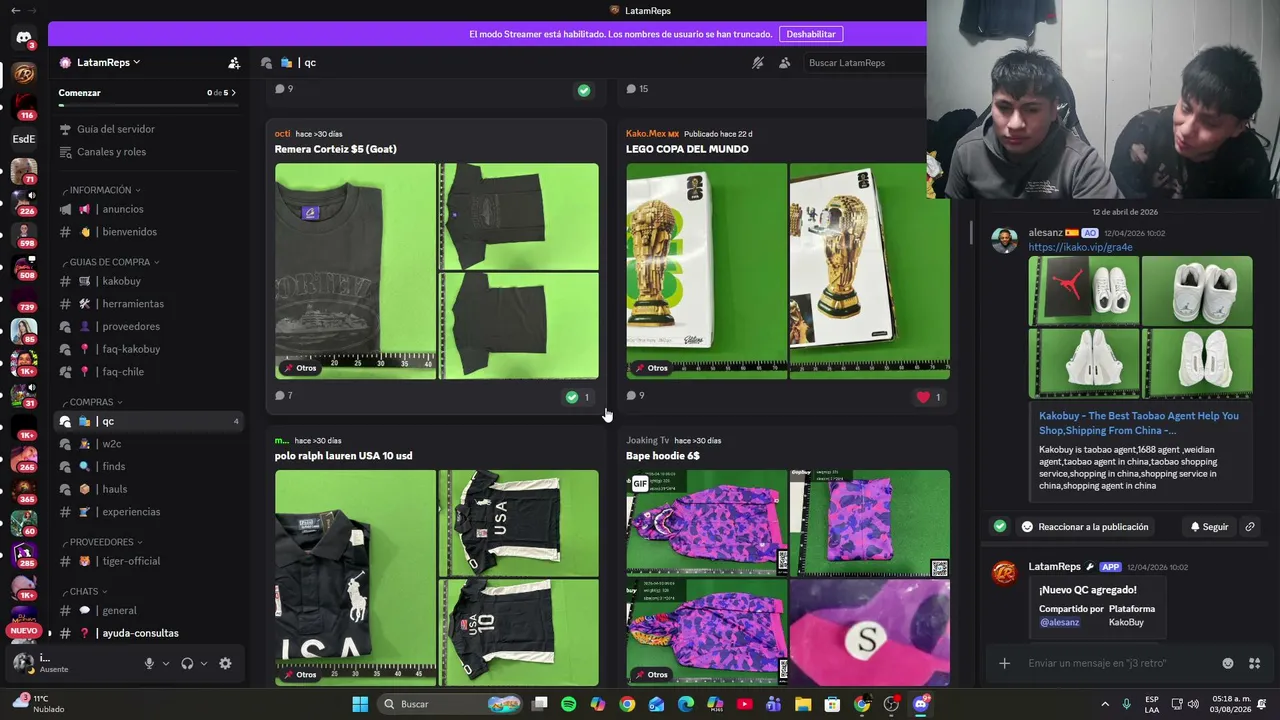Open Spotify from the taskbar
The image size is (1280, 720).
point(569,704)
